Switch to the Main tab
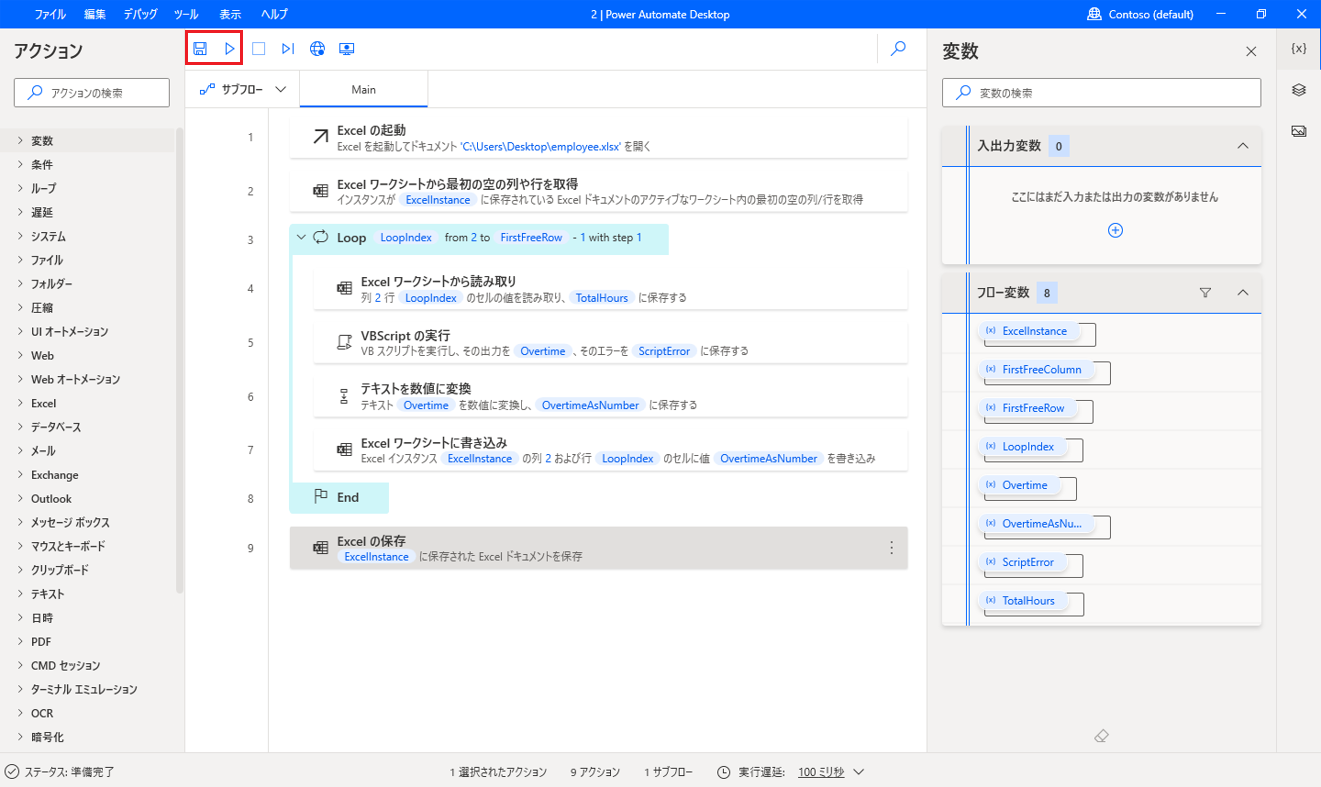Viewport: 1321px width, 787px height. pos(363,89)
